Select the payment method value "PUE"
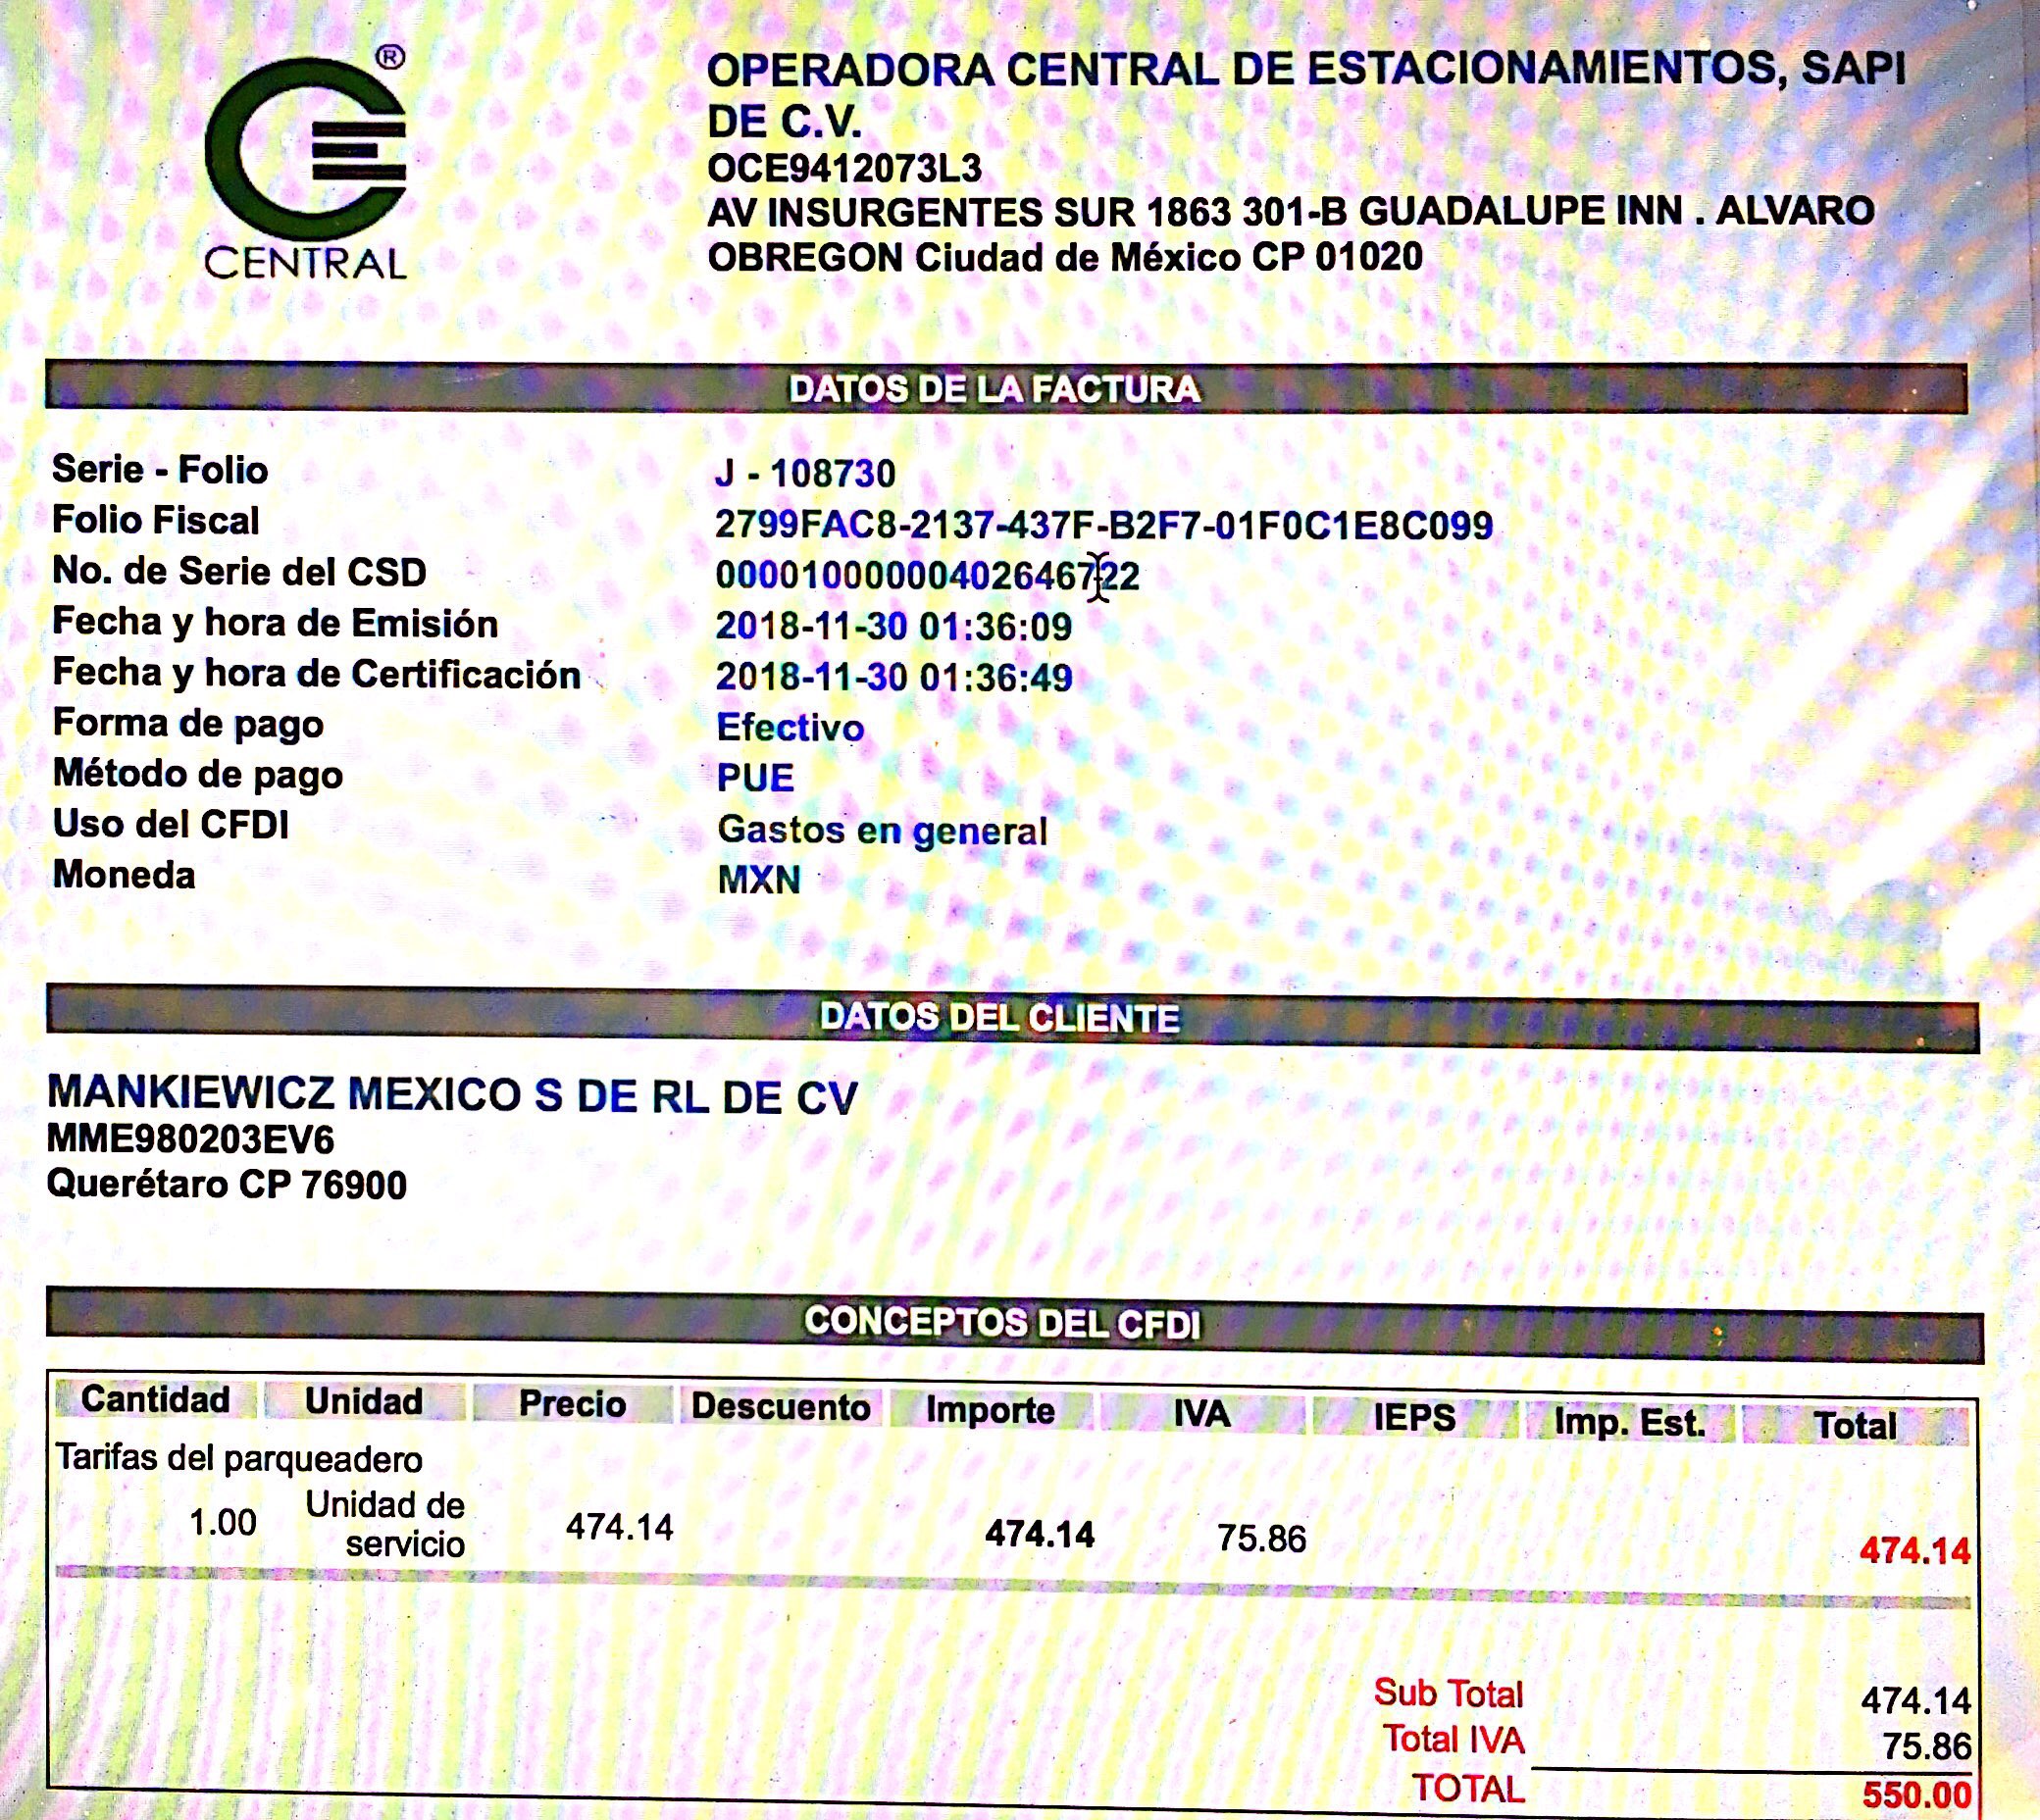Screen dimensions: 2040x1820 pyautogui.click(x=756, y=778)
